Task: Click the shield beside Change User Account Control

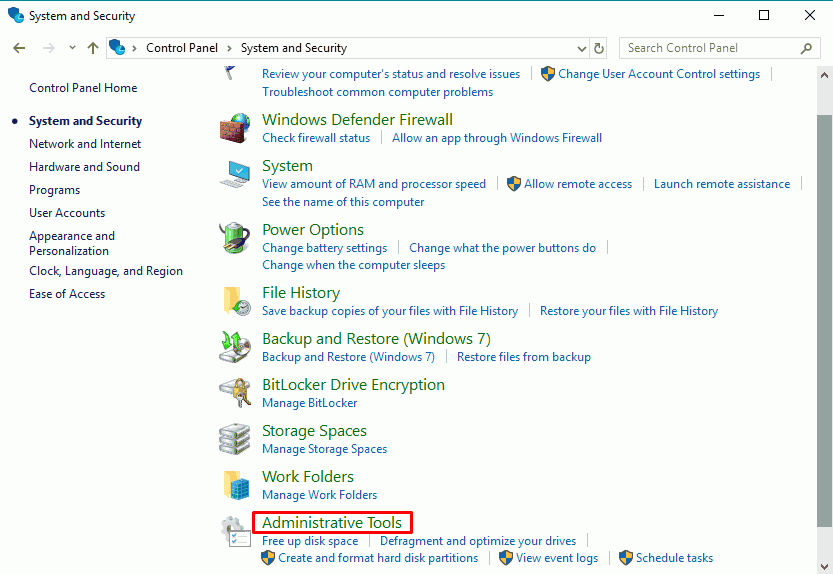Action: [548, 74]
